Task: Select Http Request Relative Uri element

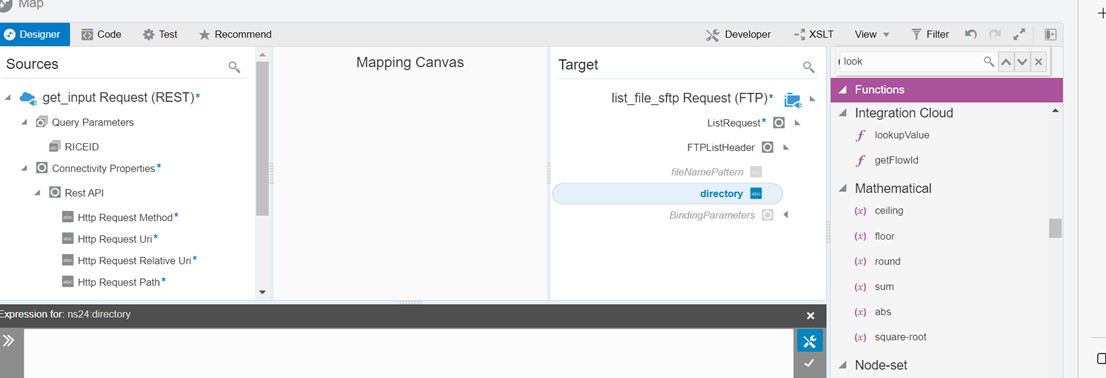Action: coord(135,260)
